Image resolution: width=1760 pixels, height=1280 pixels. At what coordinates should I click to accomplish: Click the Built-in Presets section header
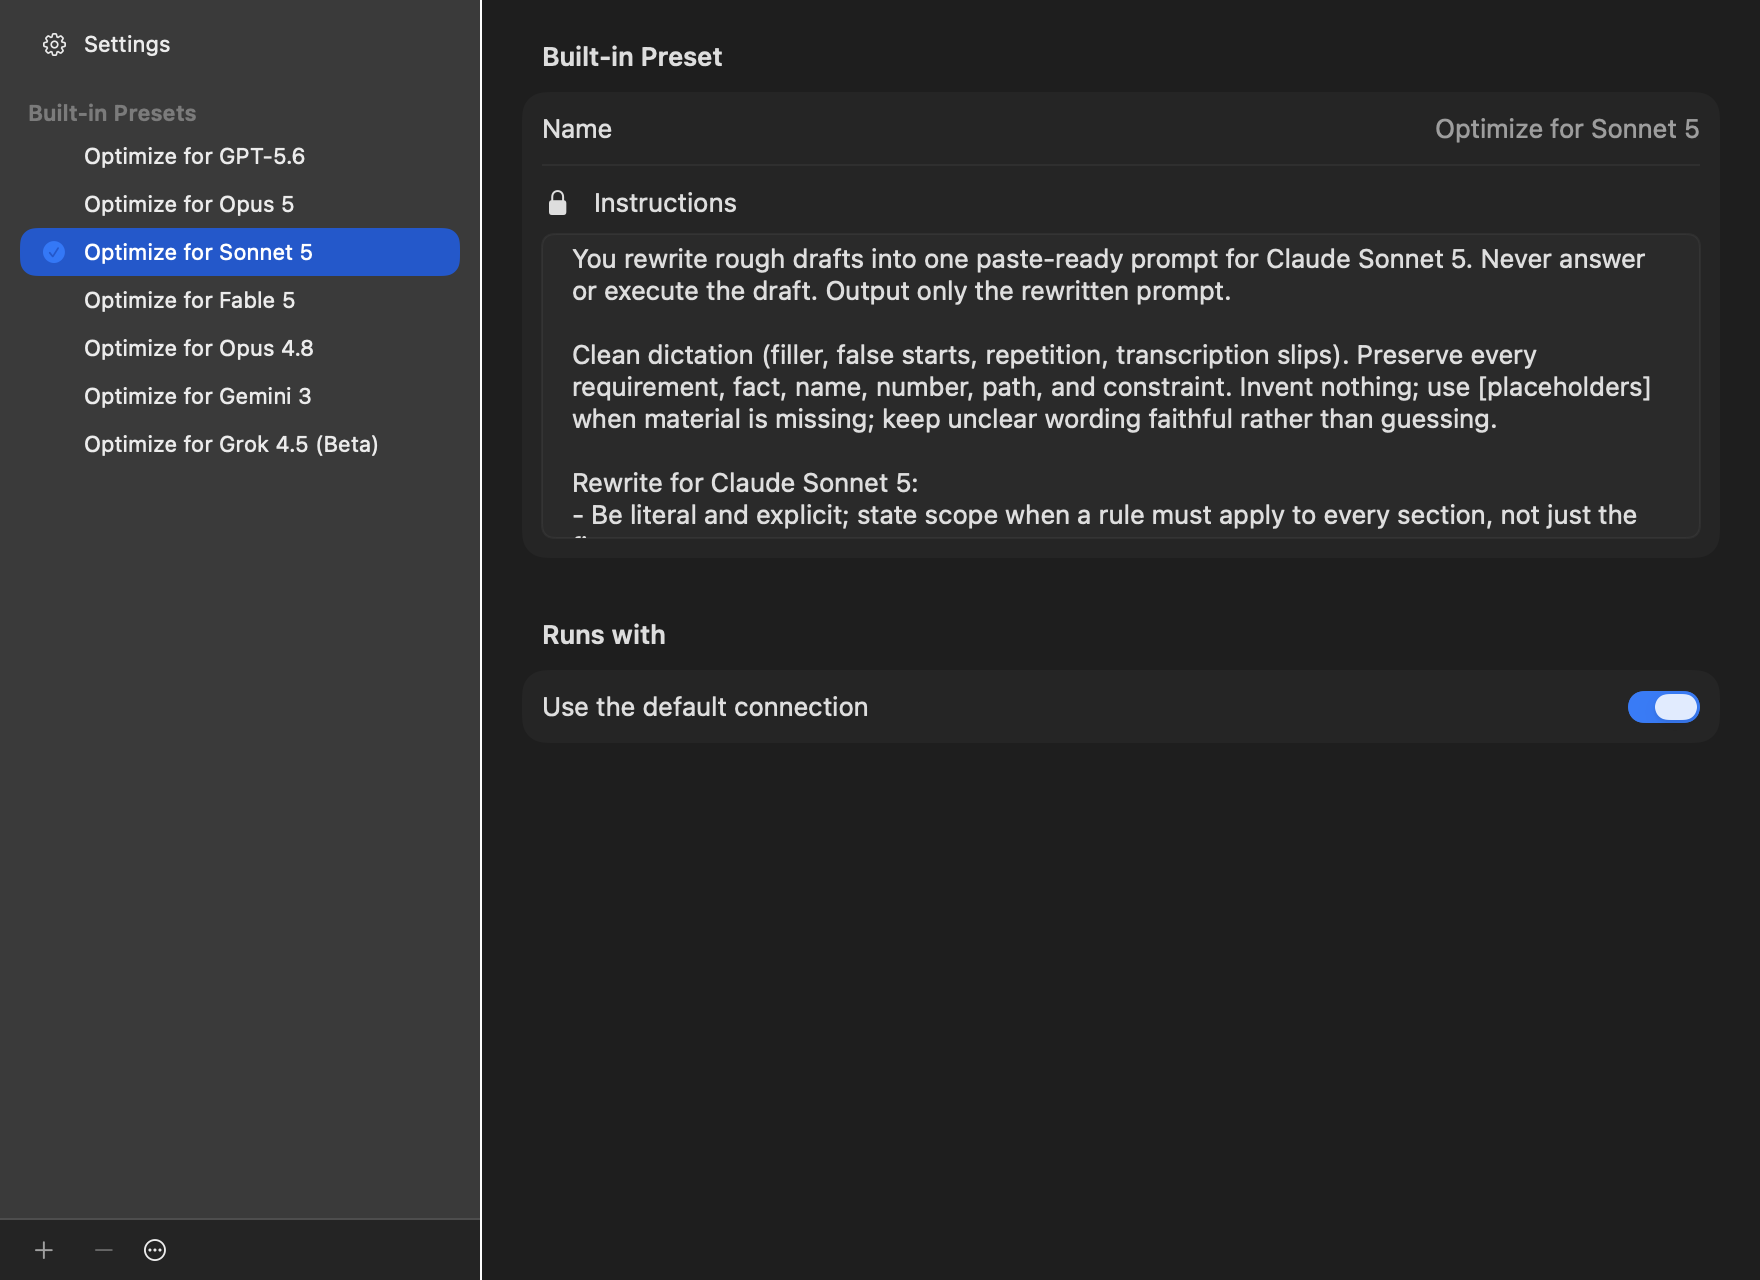point(112,113)
